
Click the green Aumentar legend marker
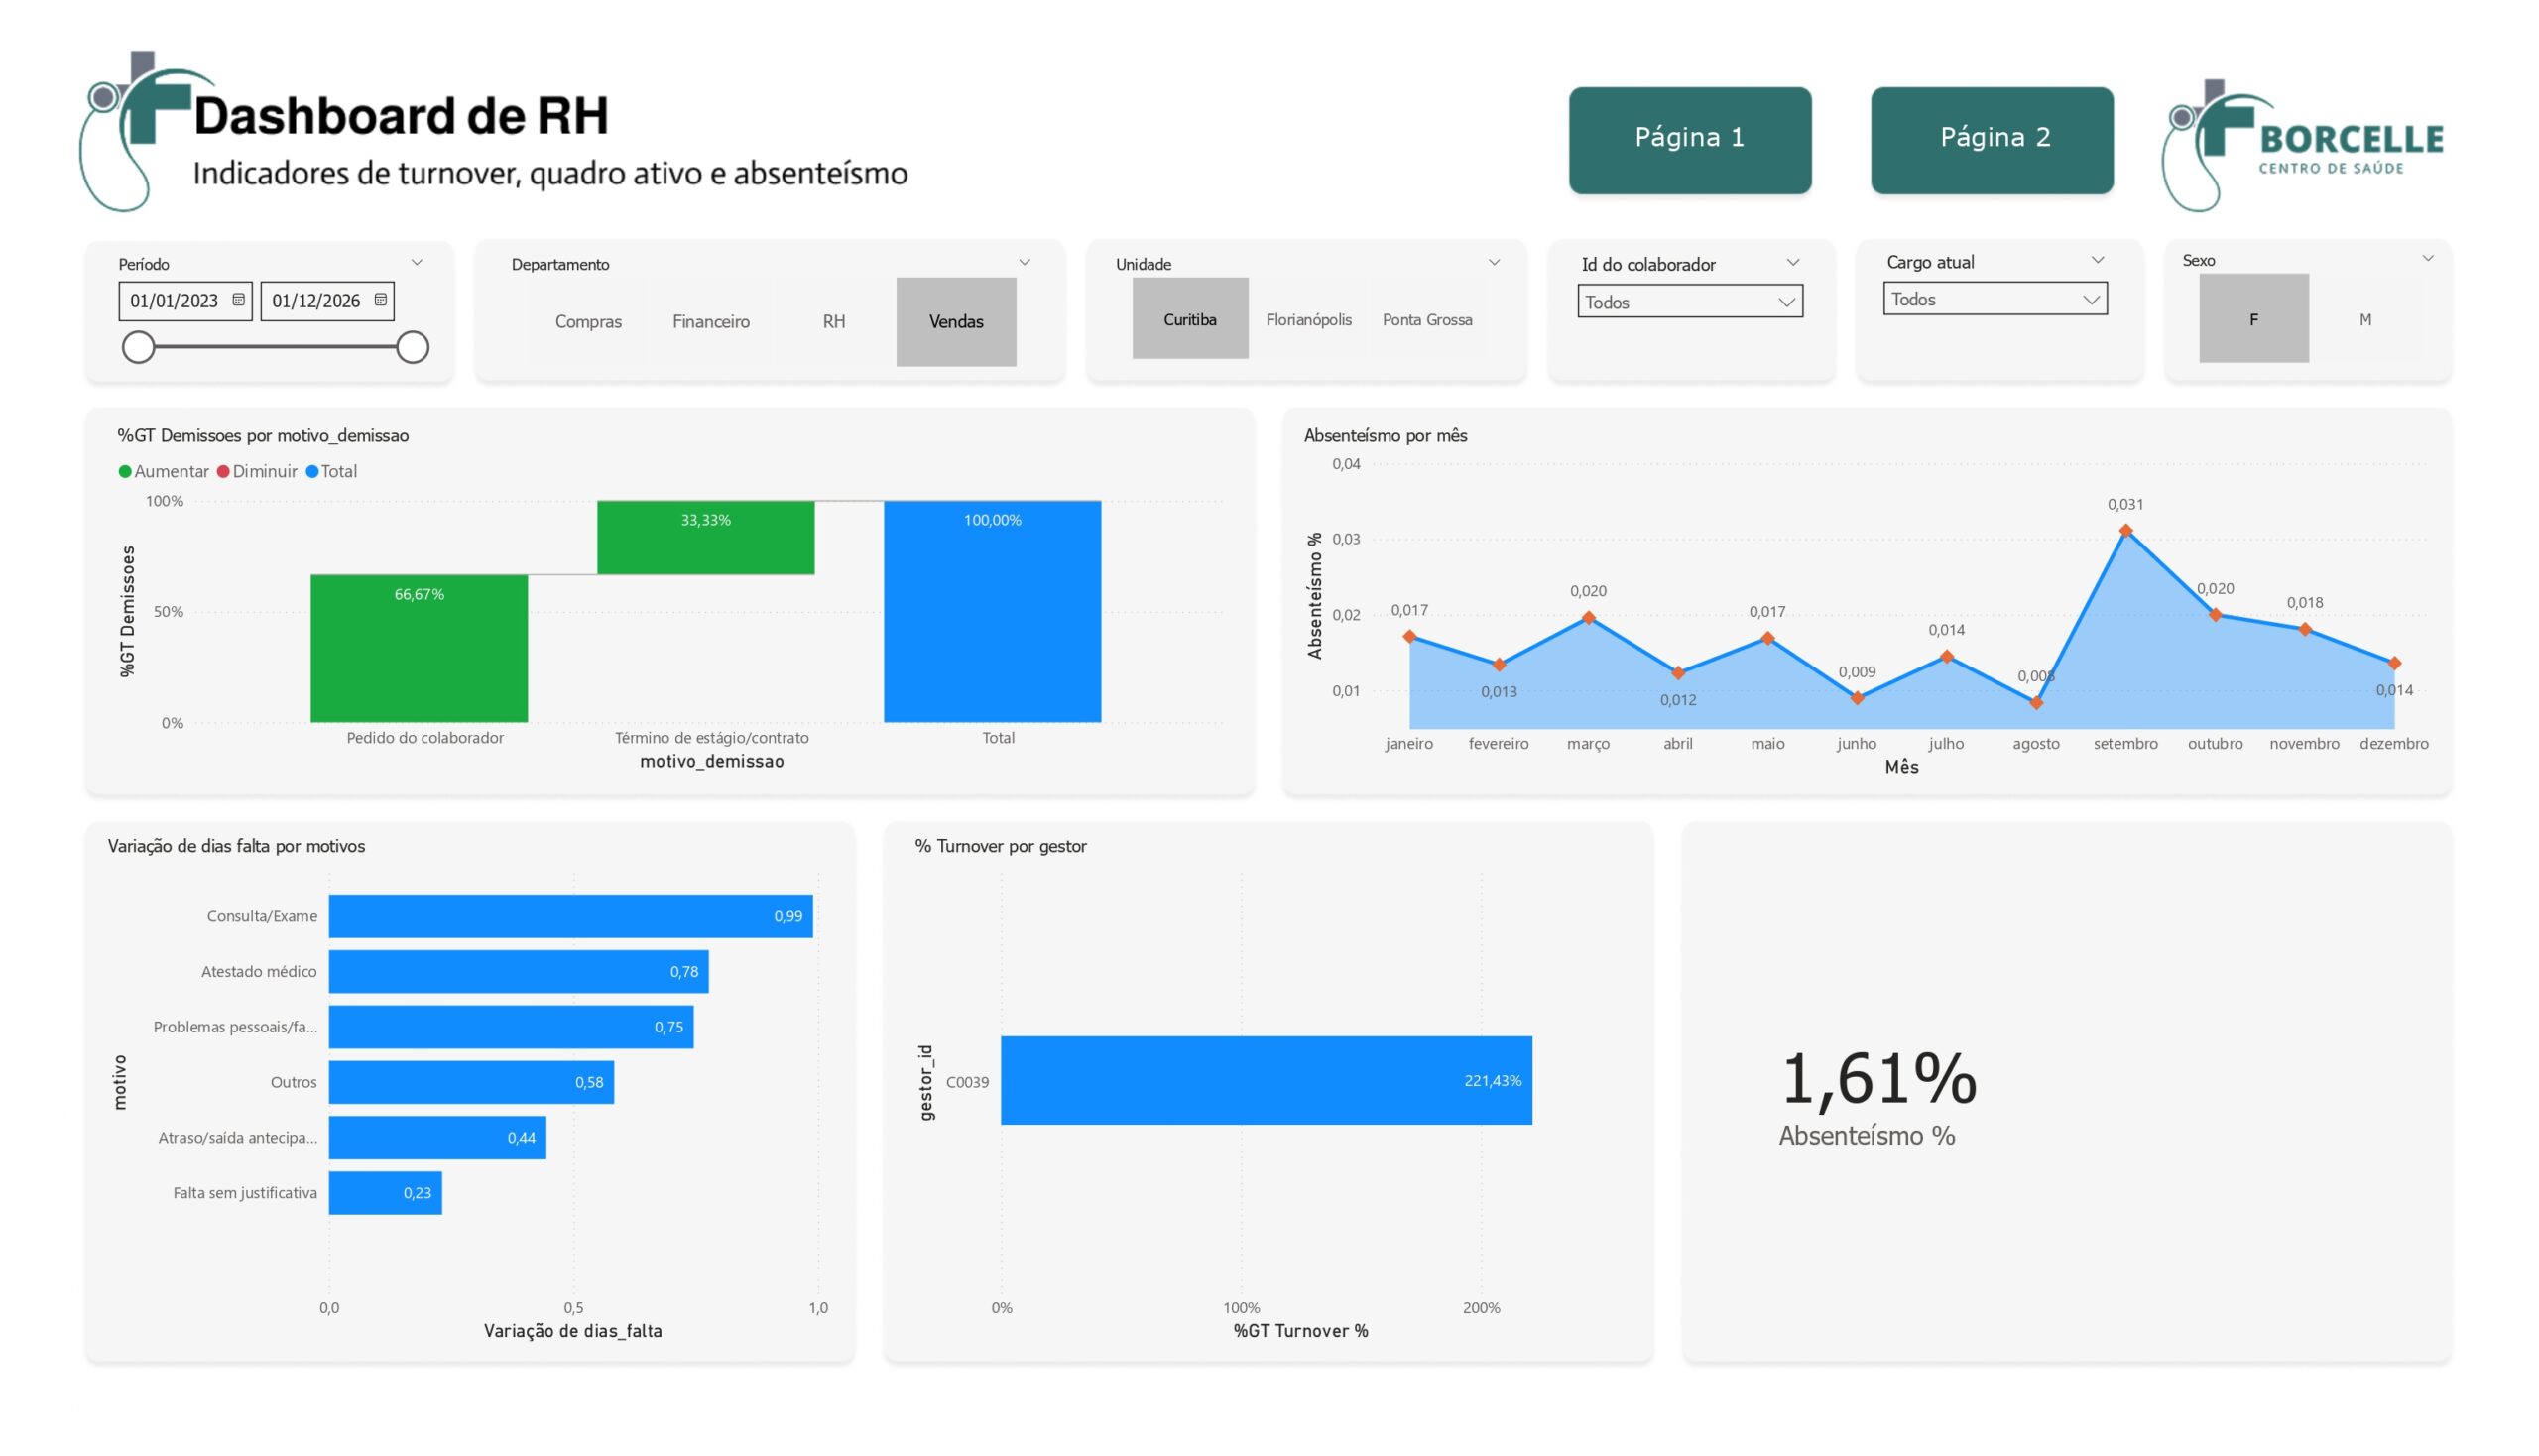pos(125,472)
